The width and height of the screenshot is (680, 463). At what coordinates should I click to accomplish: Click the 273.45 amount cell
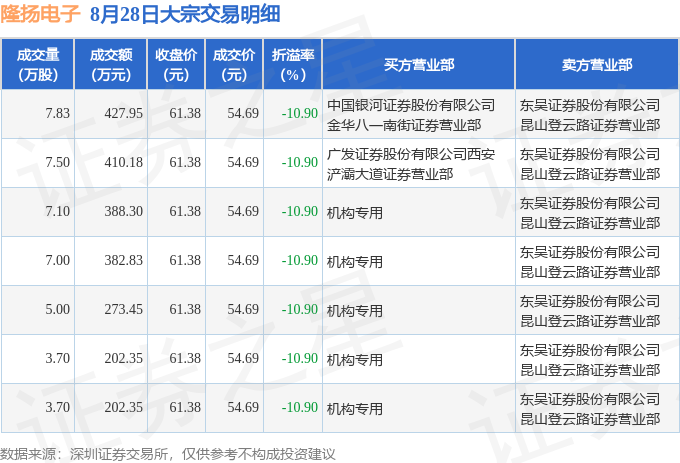(x=111, y=310)
